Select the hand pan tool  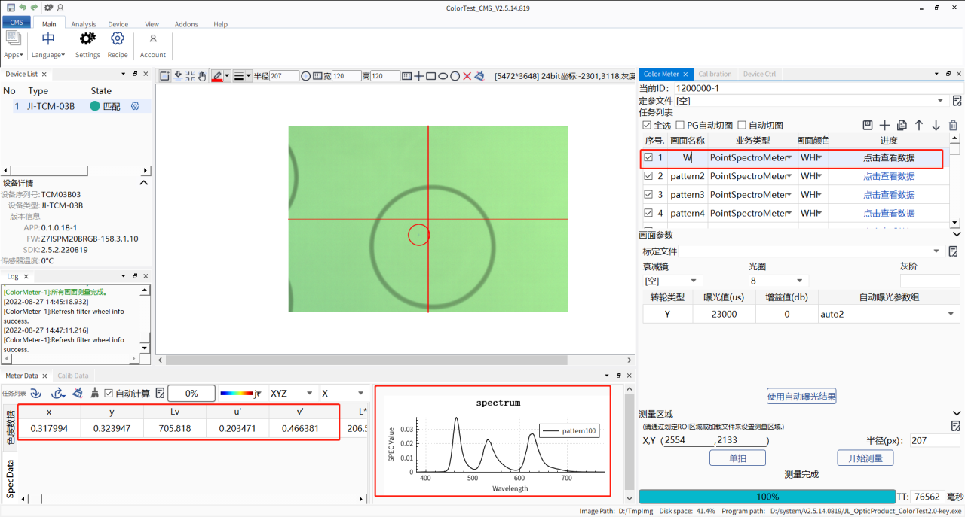click(x=202, y=75)
